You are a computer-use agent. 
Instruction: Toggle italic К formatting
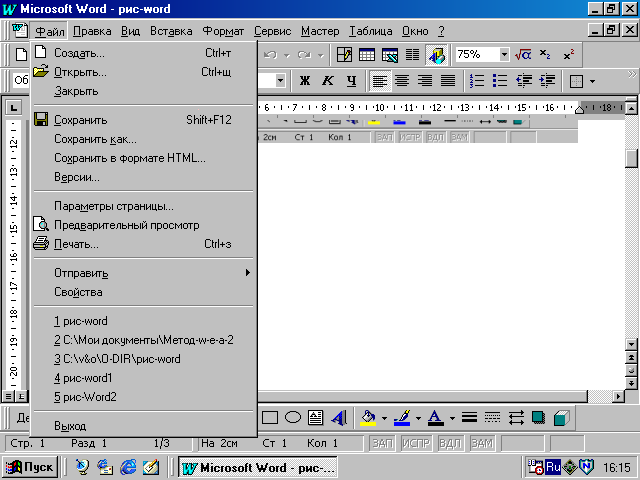[x=327, y=81]
